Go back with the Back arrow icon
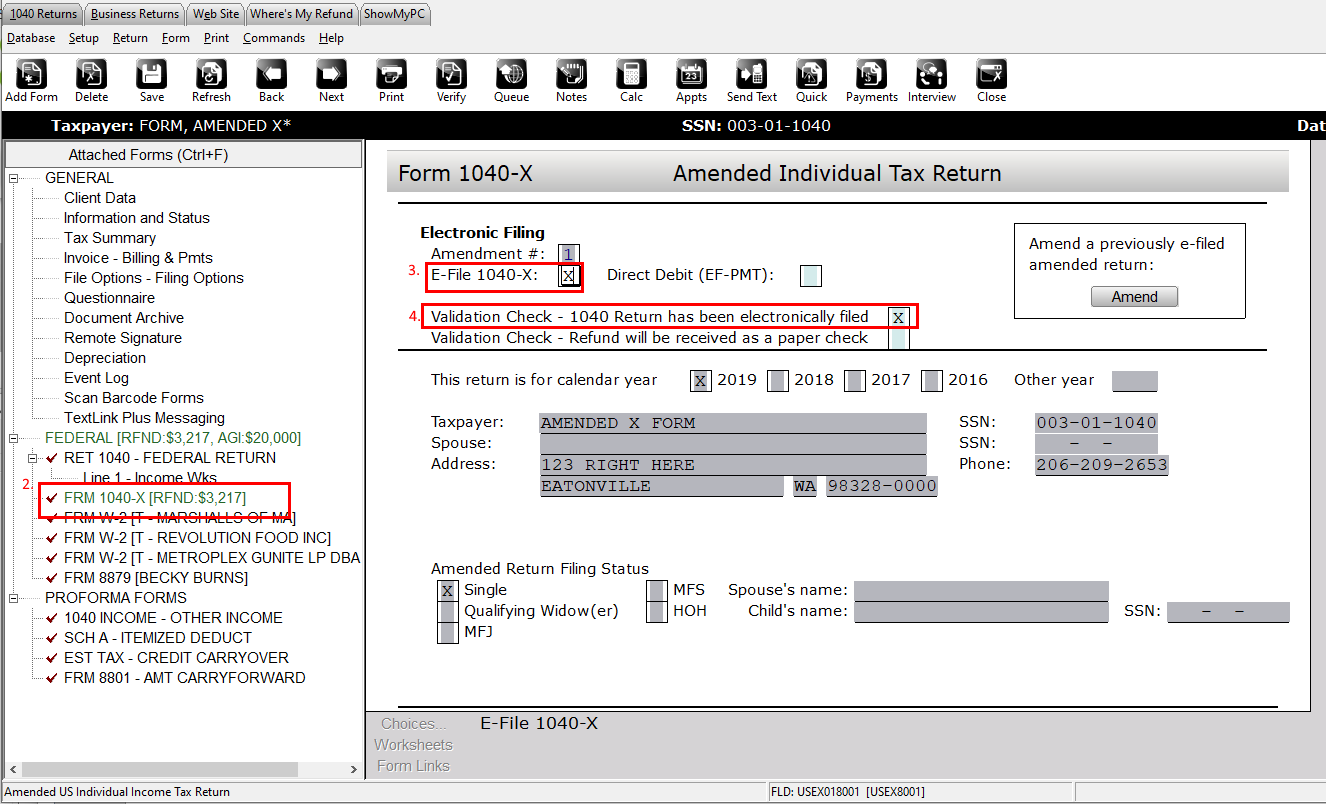 [271, 75]
